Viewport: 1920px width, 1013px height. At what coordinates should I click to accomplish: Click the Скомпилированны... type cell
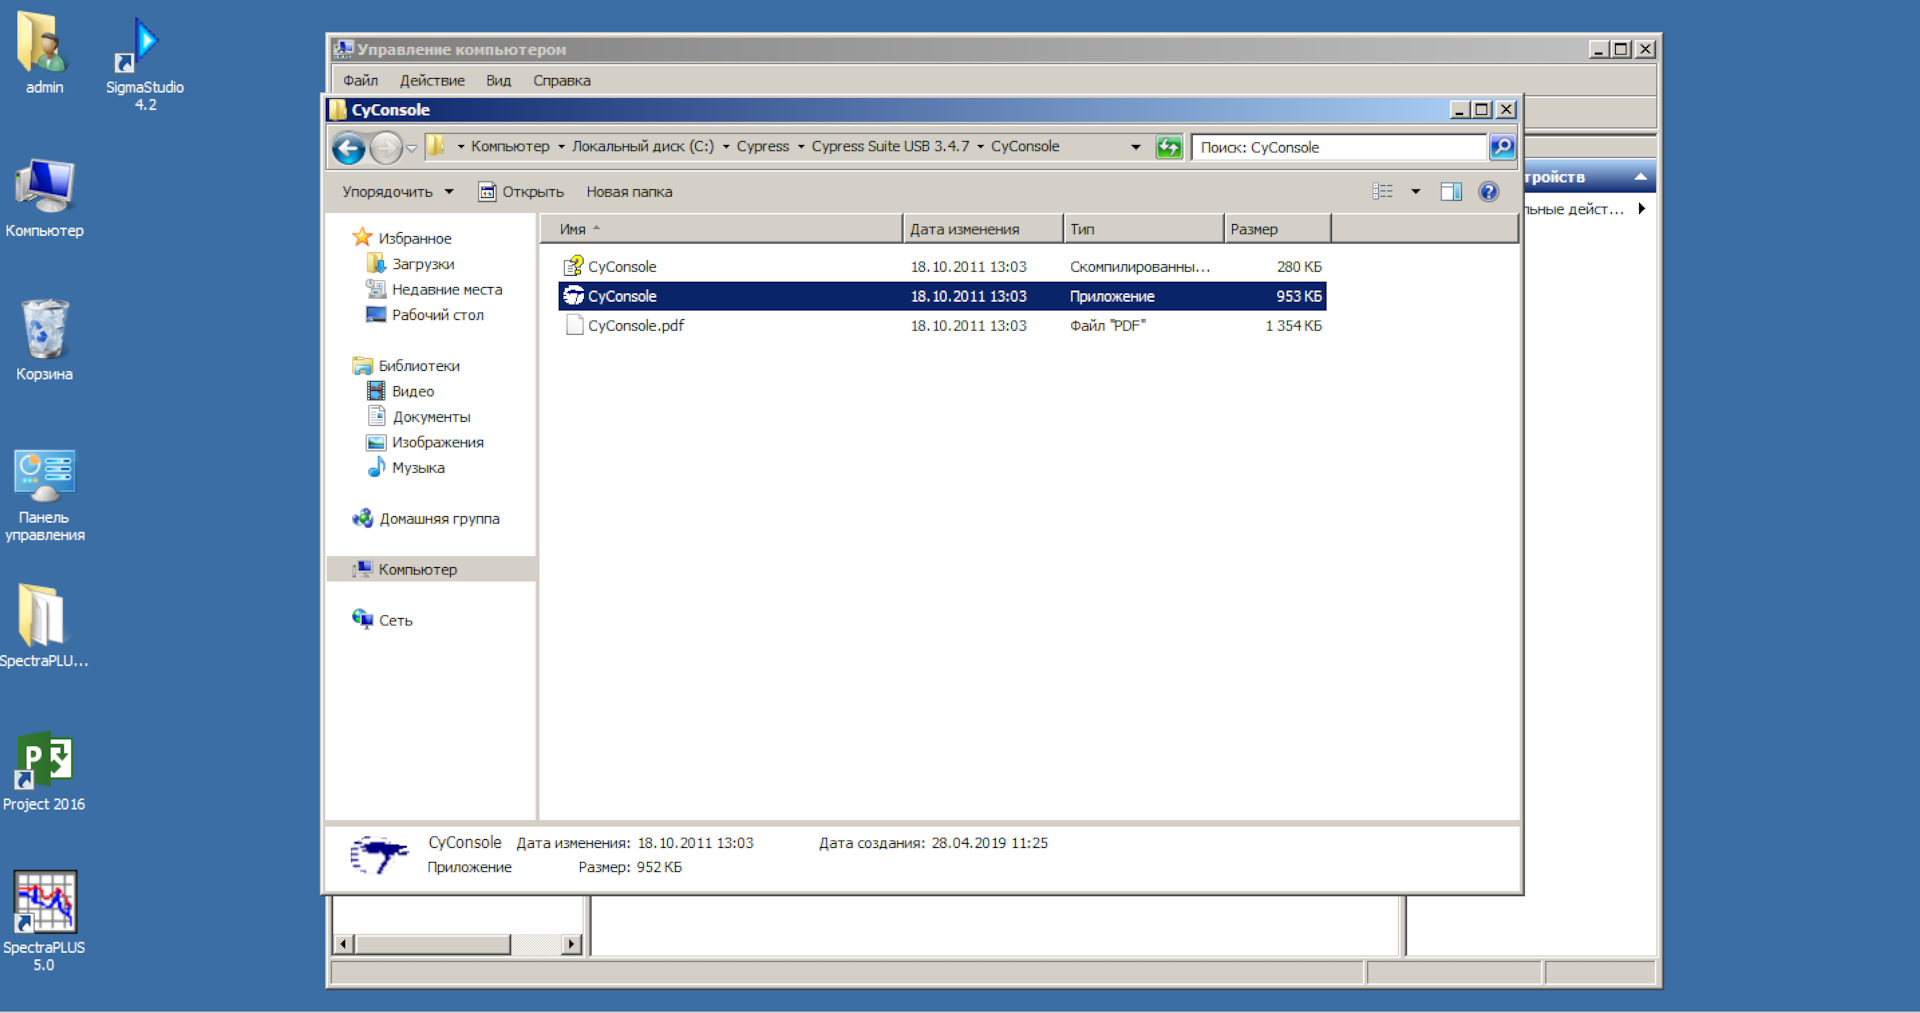tap(1140, 266)
